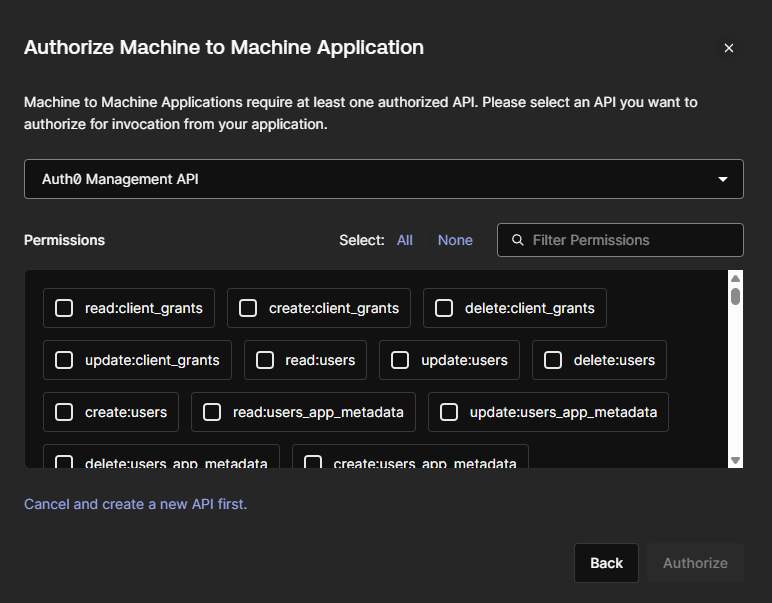Click the Authorize button
This screenshot has height=603, width=772.
point(695,563)
